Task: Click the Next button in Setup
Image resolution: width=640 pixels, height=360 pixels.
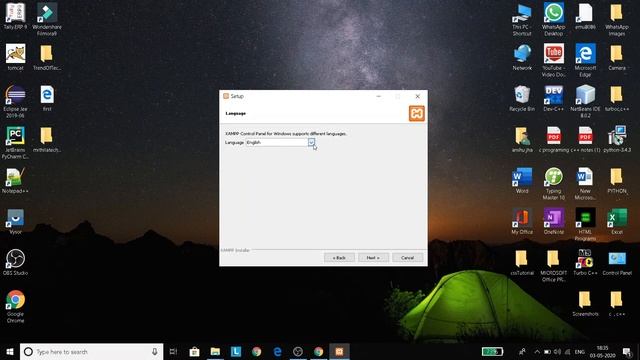Action: coord(373,258)
